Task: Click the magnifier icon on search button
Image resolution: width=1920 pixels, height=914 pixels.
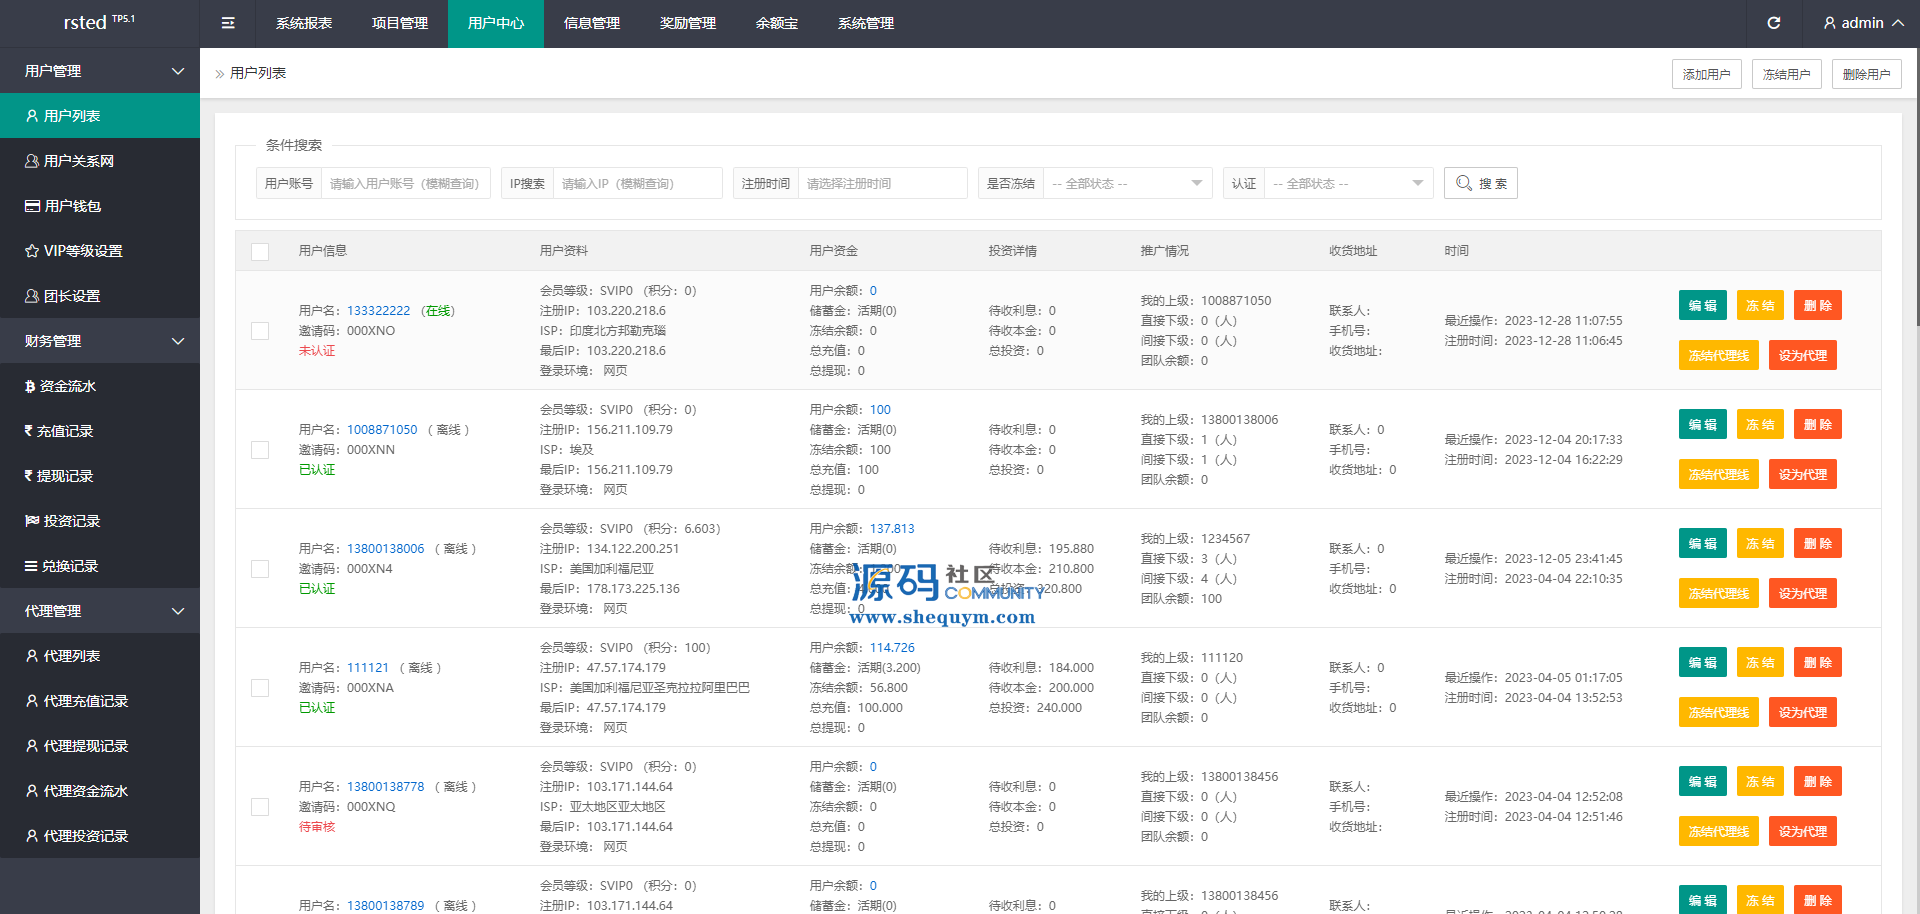Action: (1464, 183)
